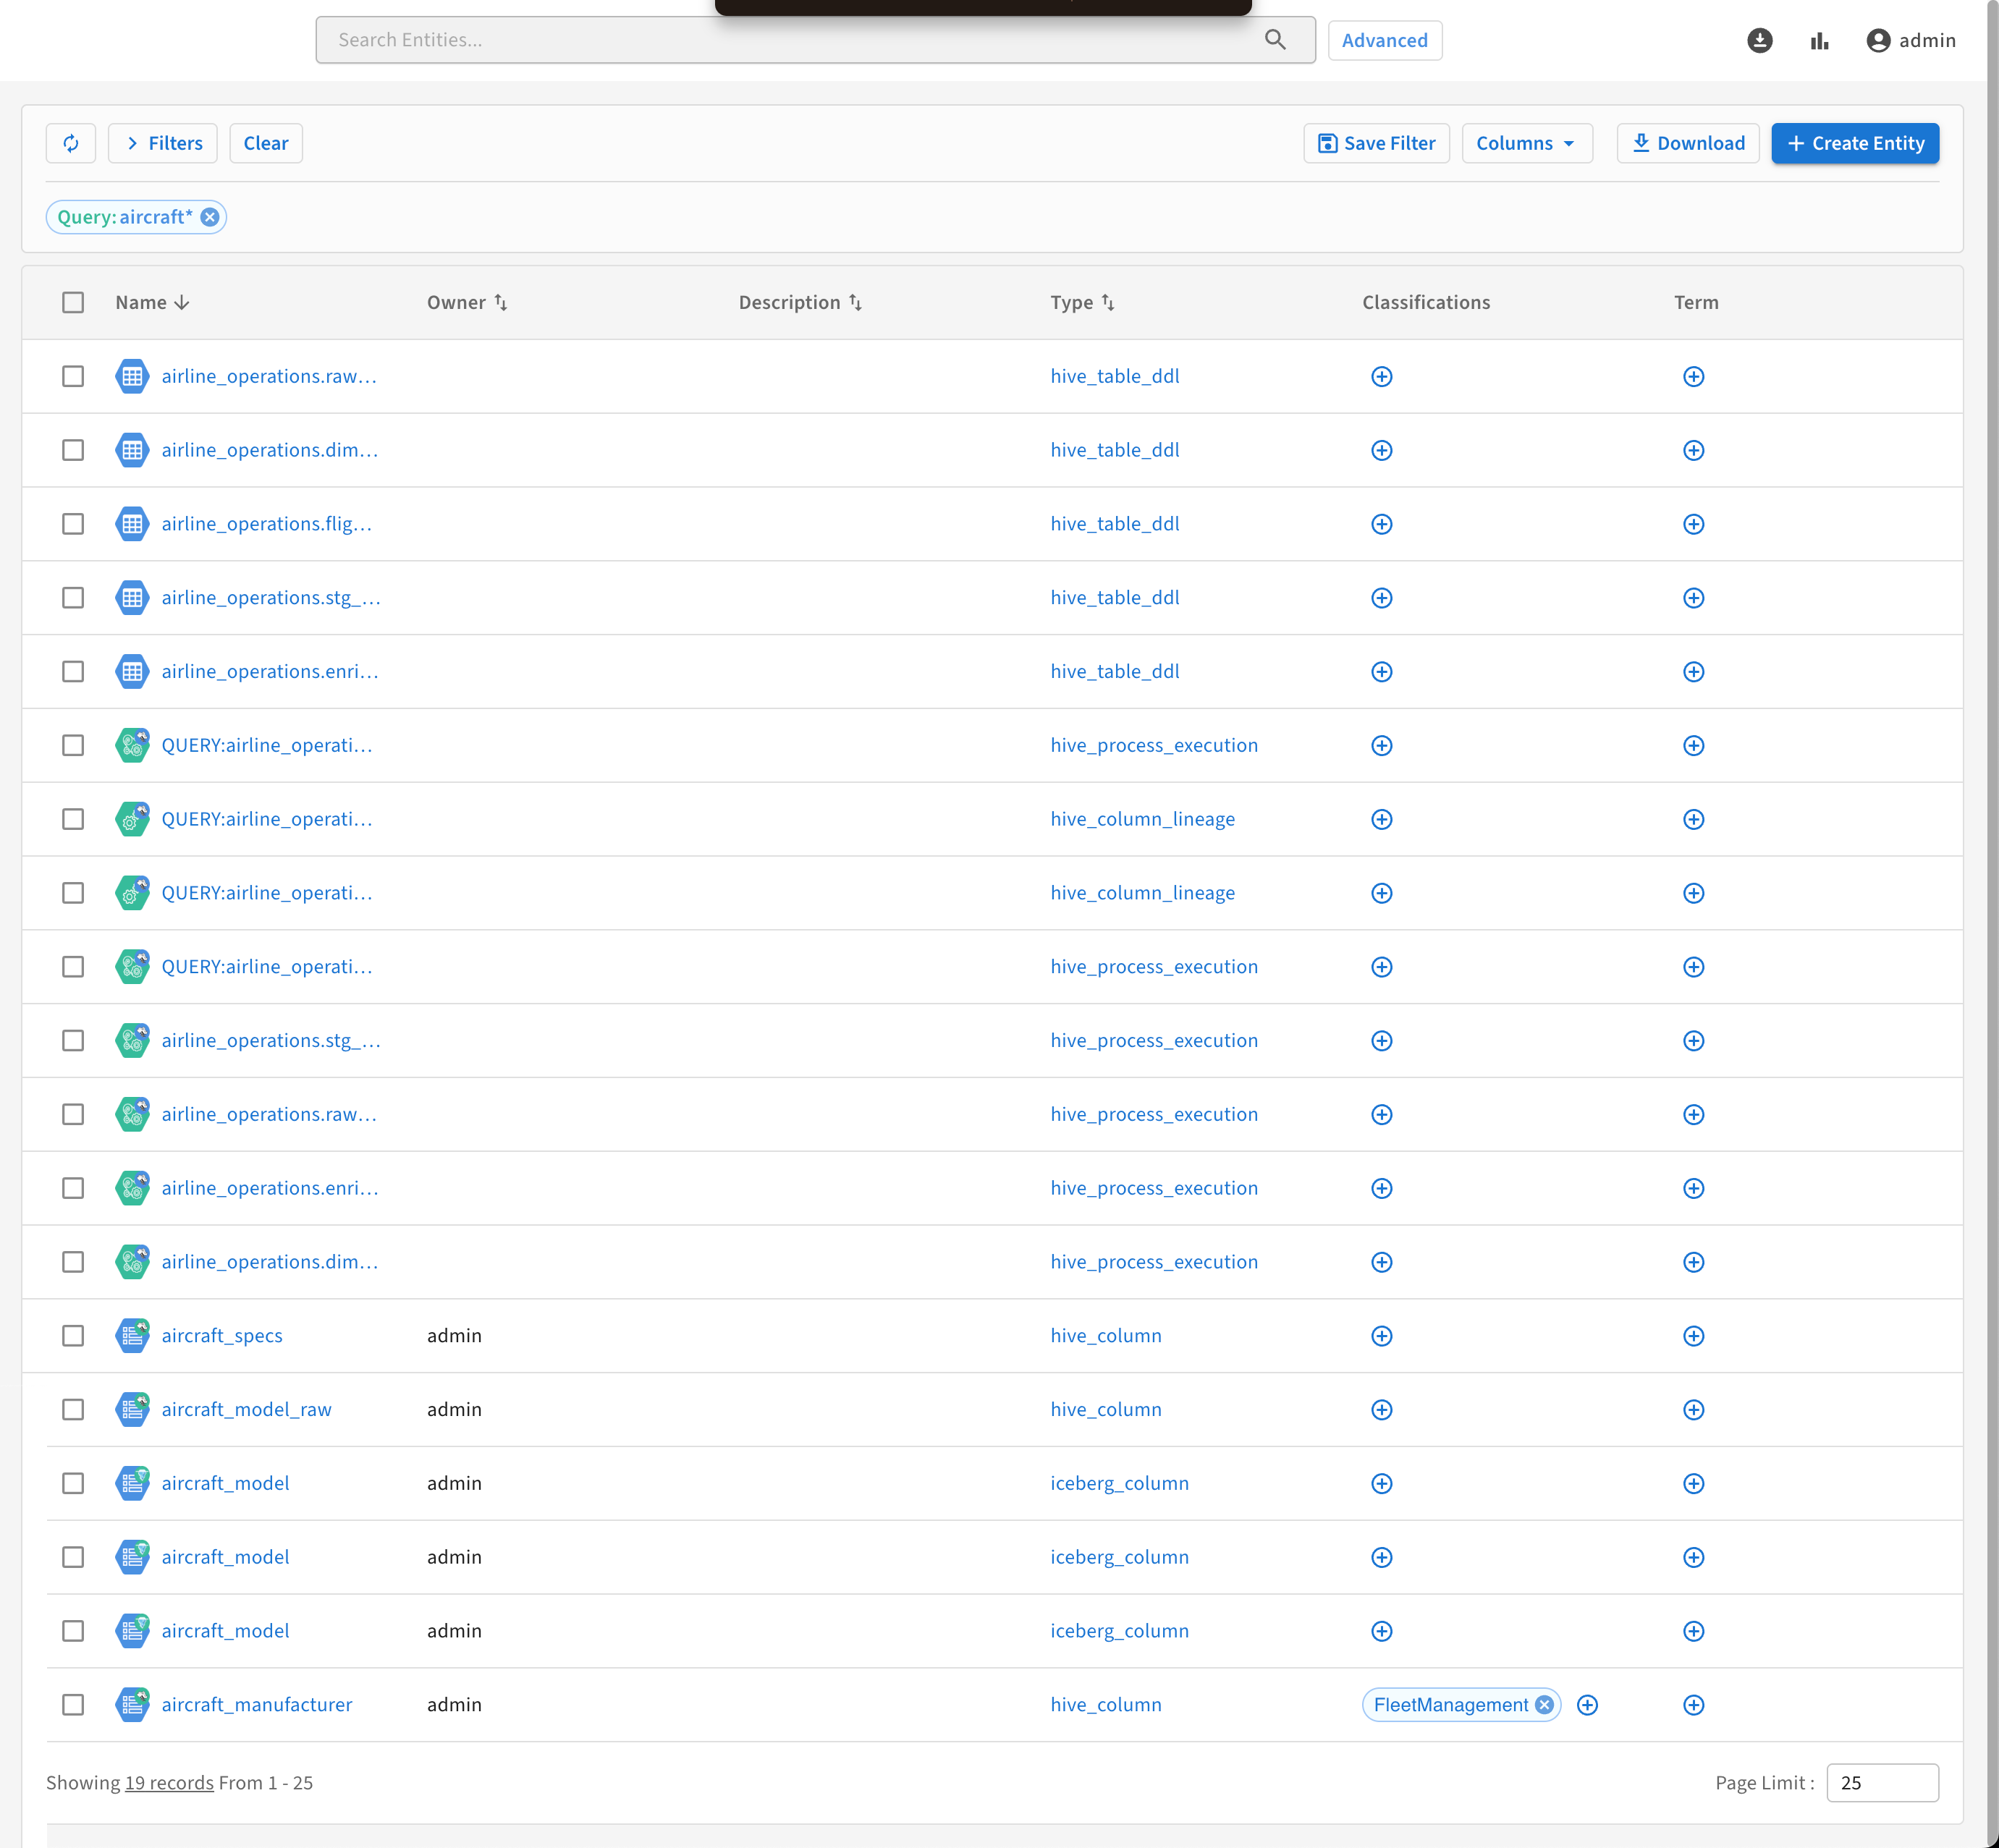1999x1848 pixels.
Task: Open the Columns dropdown
Action: [1526, 143]
